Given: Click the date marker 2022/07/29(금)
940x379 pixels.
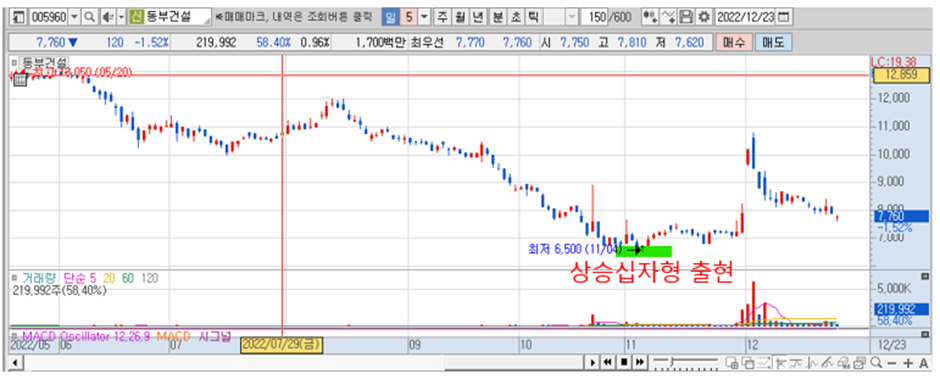Looking at the screenshot, I should tap(282, 345).
